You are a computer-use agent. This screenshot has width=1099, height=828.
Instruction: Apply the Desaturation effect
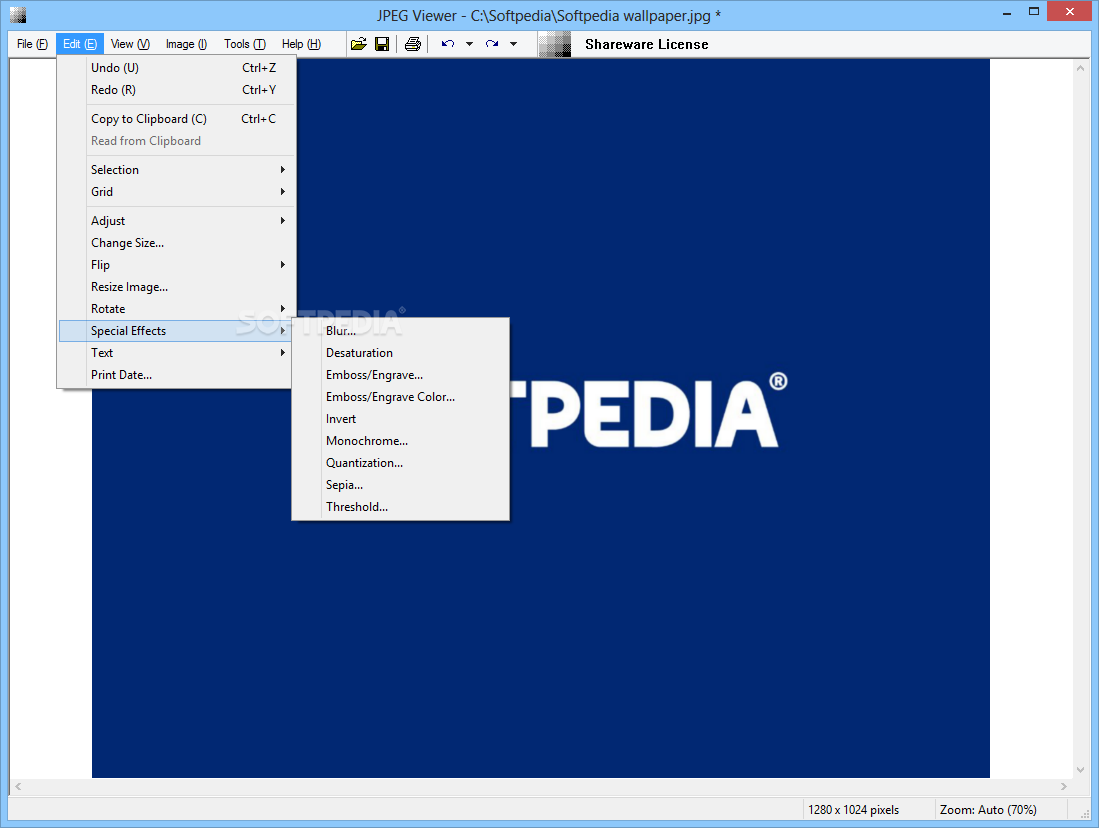coord(400,353)
